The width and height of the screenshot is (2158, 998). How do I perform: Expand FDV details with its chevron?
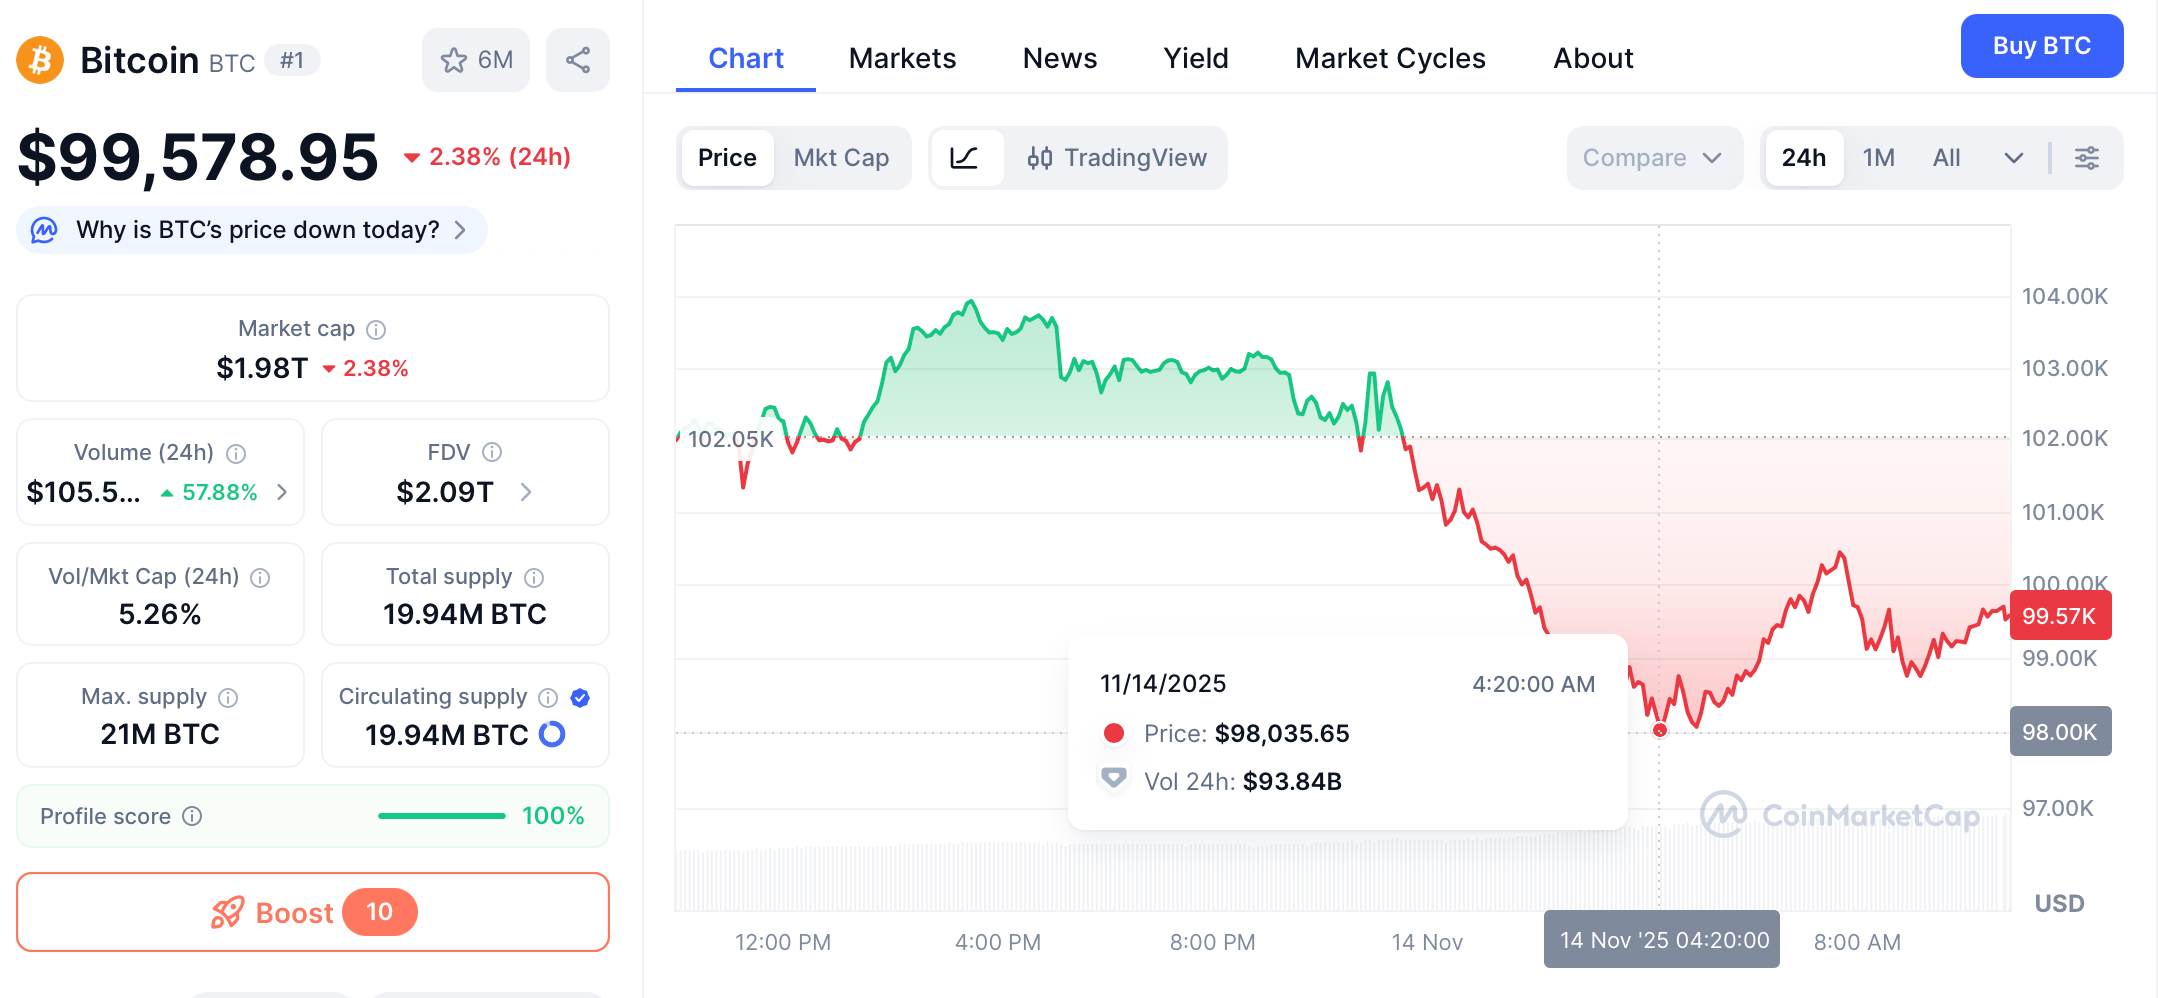click(x=527, y=492)
